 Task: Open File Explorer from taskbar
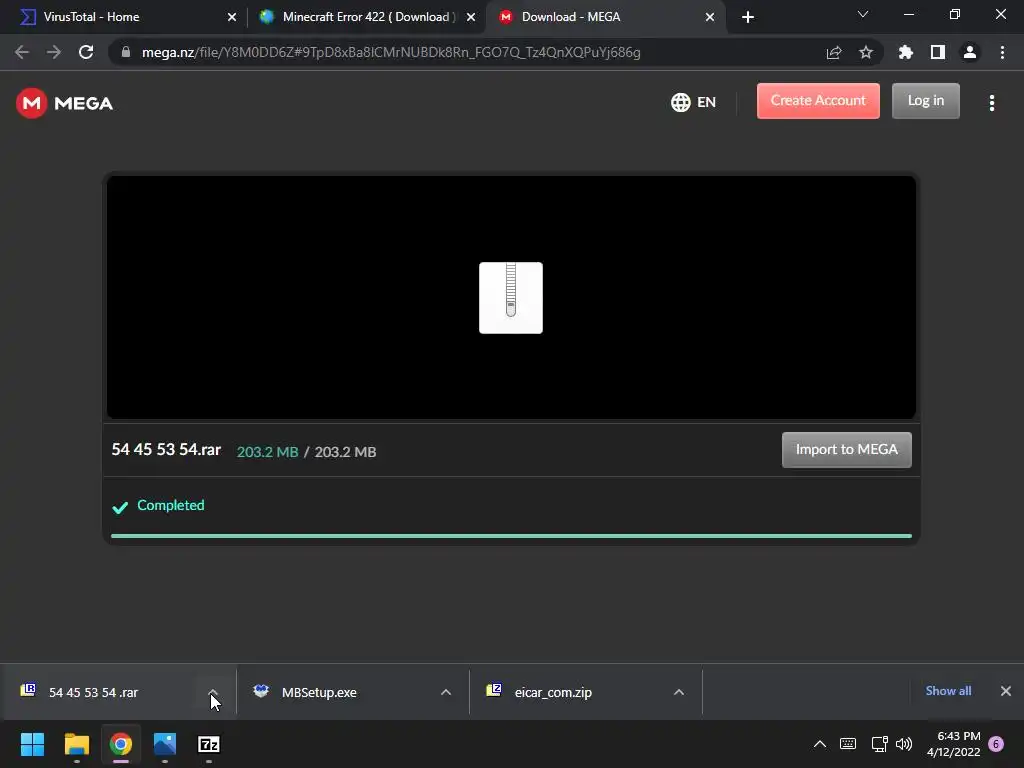(x=76, y=744)
